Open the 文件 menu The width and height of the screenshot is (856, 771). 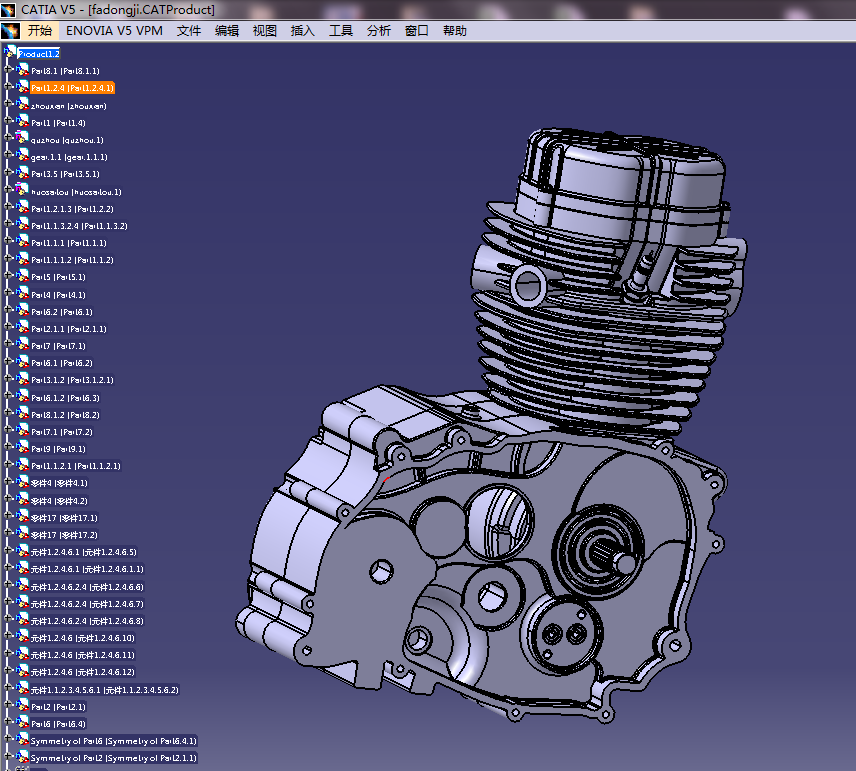189,31
